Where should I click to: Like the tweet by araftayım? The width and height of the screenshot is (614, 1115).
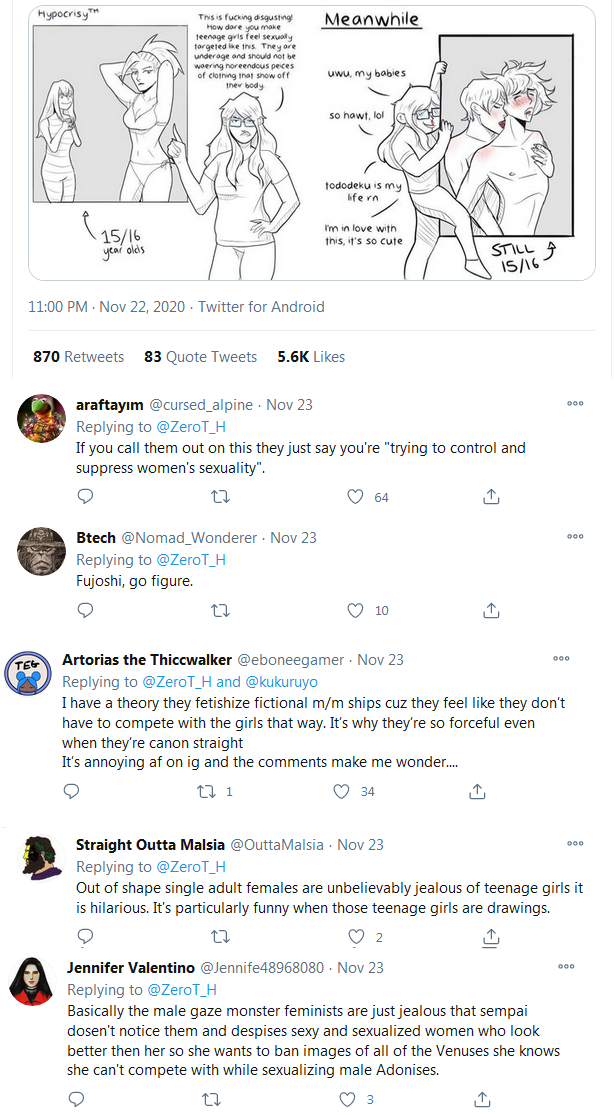point(355,497)
